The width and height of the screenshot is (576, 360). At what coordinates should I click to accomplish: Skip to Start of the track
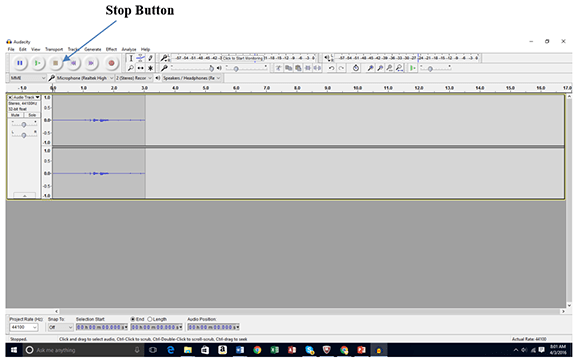[73, 63]
